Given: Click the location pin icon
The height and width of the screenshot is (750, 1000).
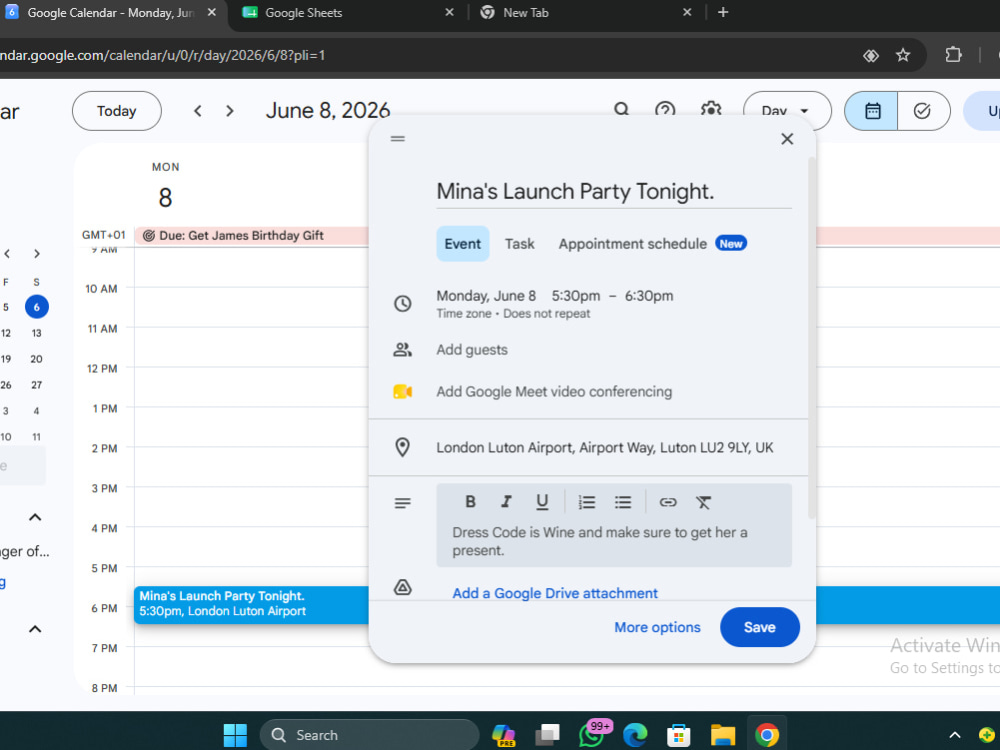Looking at the screenshot, I should pos(402,447).
